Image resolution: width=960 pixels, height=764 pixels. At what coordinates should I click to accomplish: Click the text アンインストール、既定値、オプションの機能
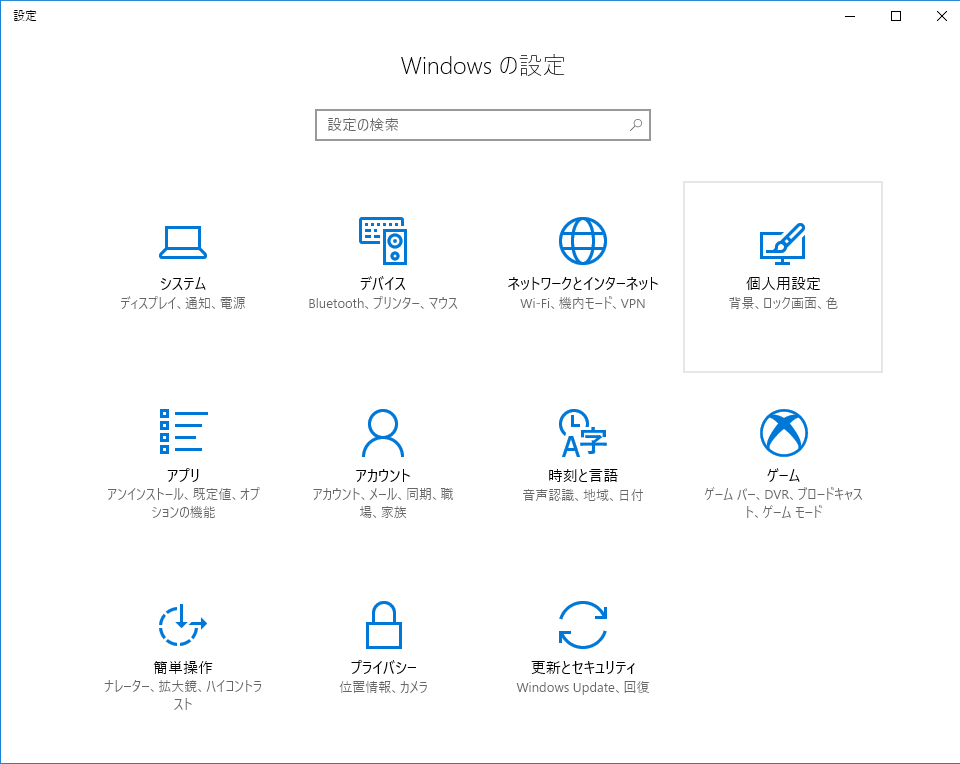(183, 503)
